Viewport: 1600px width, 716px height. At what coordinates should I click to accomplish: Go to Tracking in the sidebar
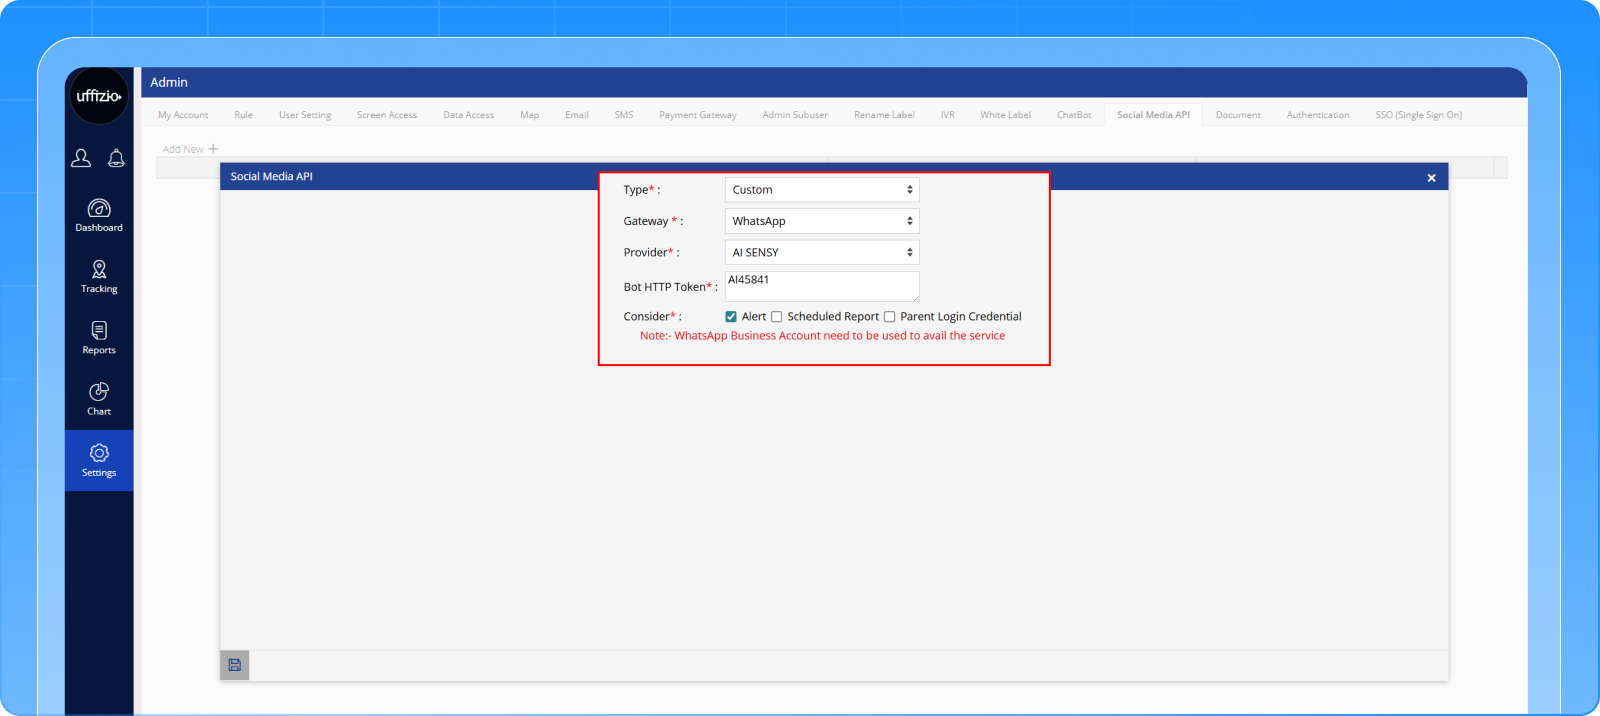click(x=99, y=276)
